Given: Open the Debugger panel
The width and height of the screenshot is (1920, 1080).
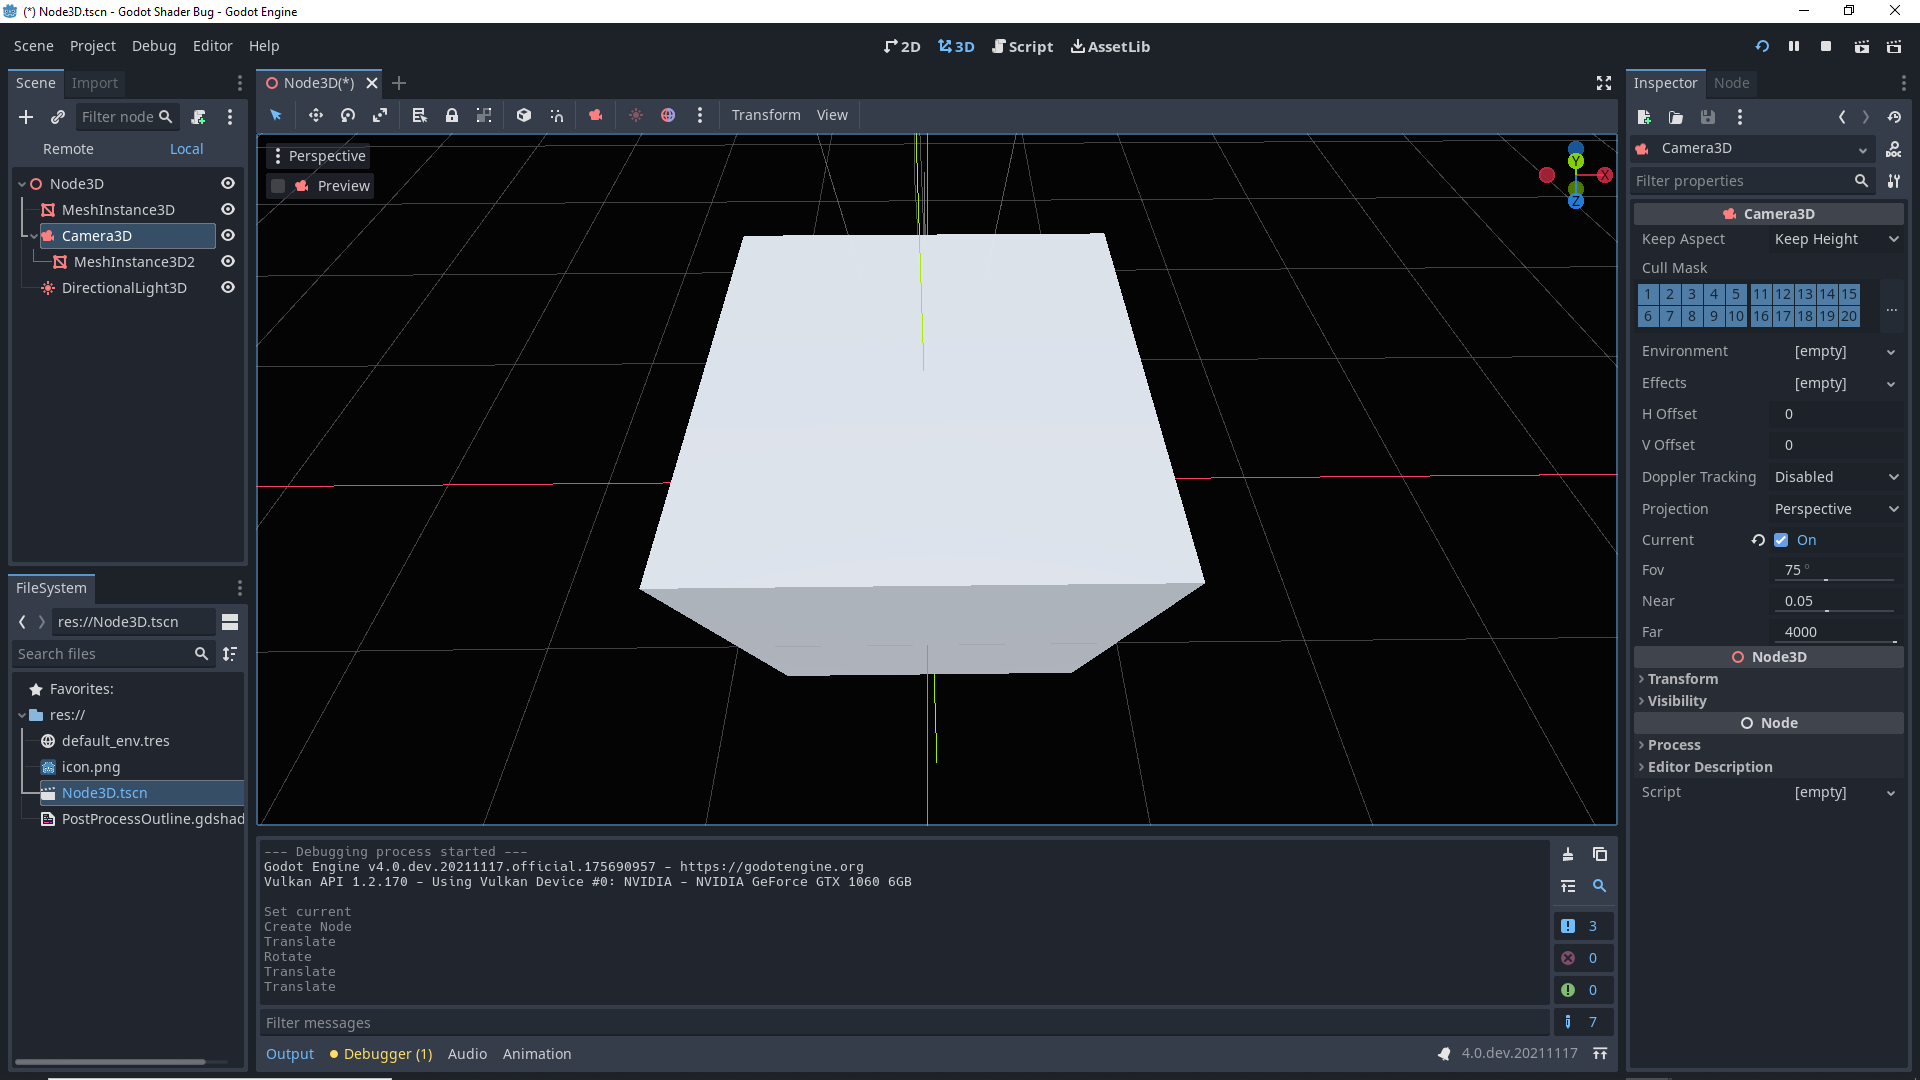Looking at the screenshot, I should (380, 1053).
